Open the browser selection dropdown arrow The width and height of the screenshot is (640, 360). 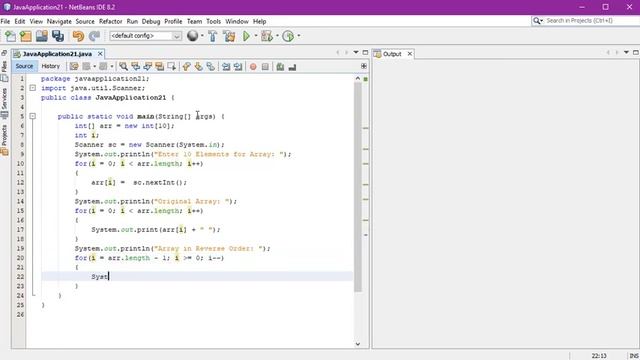[202, 36]
